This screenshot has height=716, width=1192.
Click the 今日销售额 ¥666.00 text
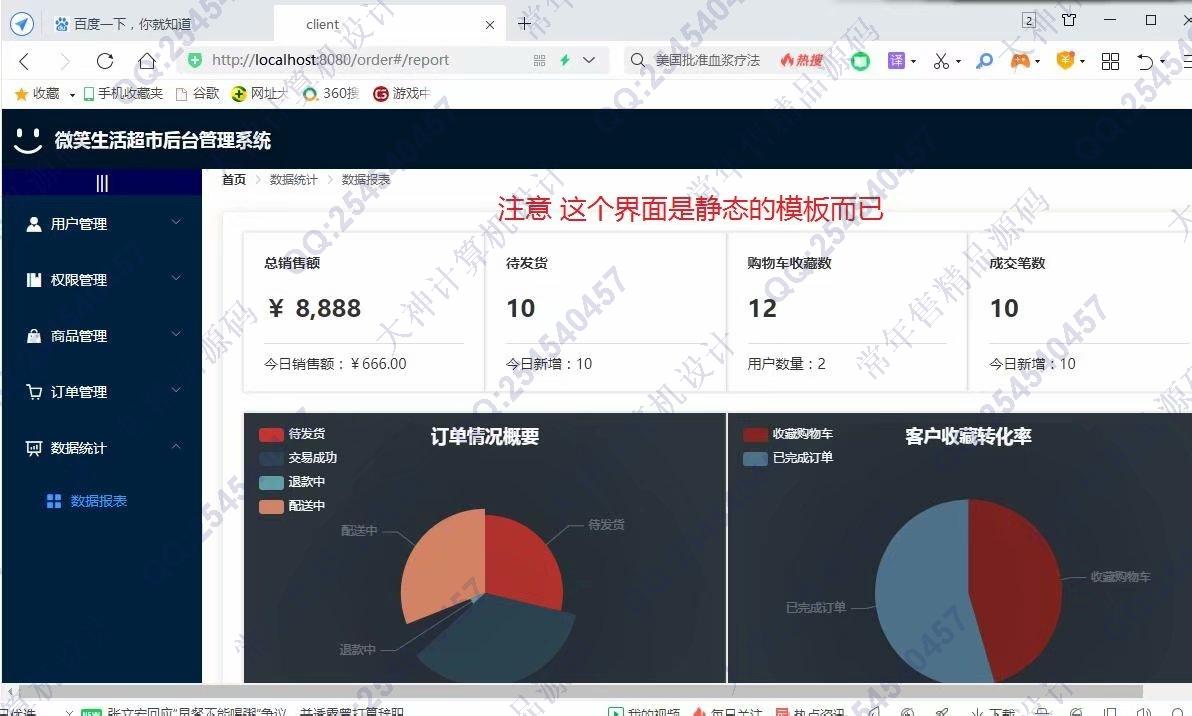click(335, 364)
